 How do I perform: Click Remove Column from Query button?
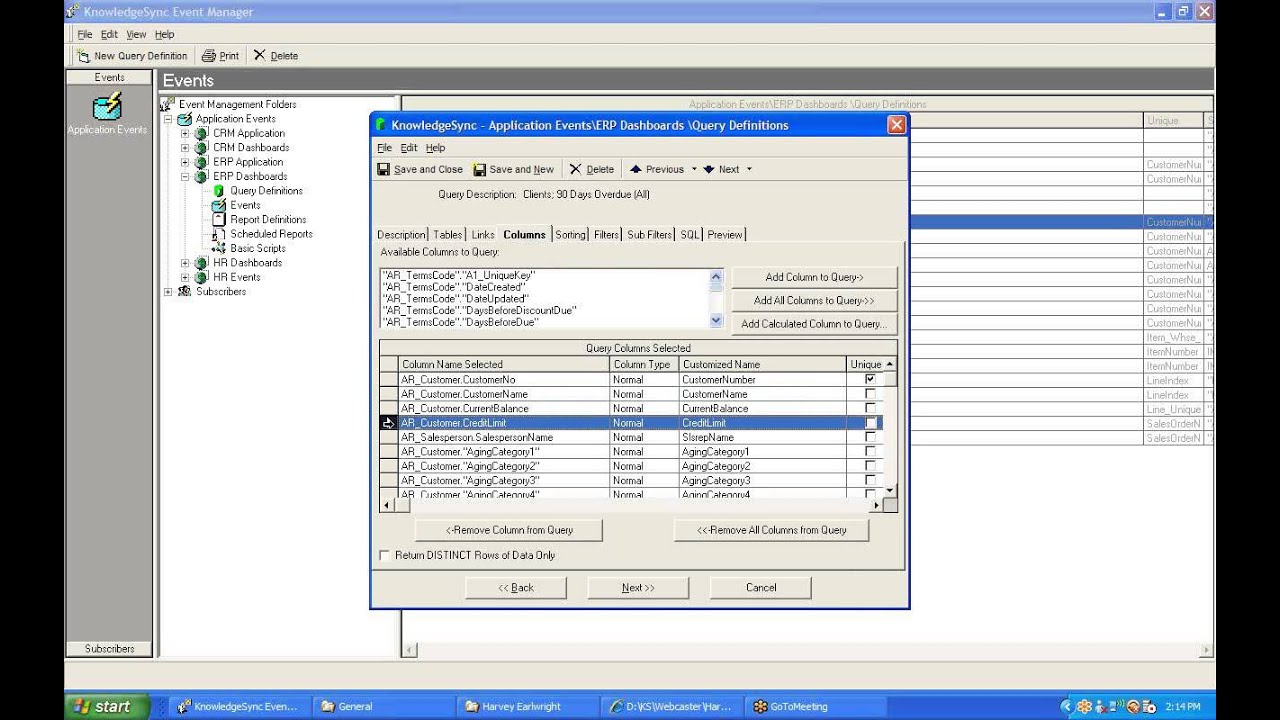pos(509,530)
